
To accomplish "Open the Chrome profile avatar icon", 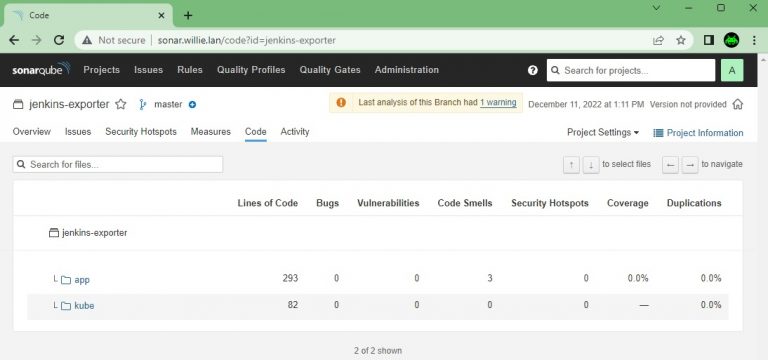I will 731,40.
